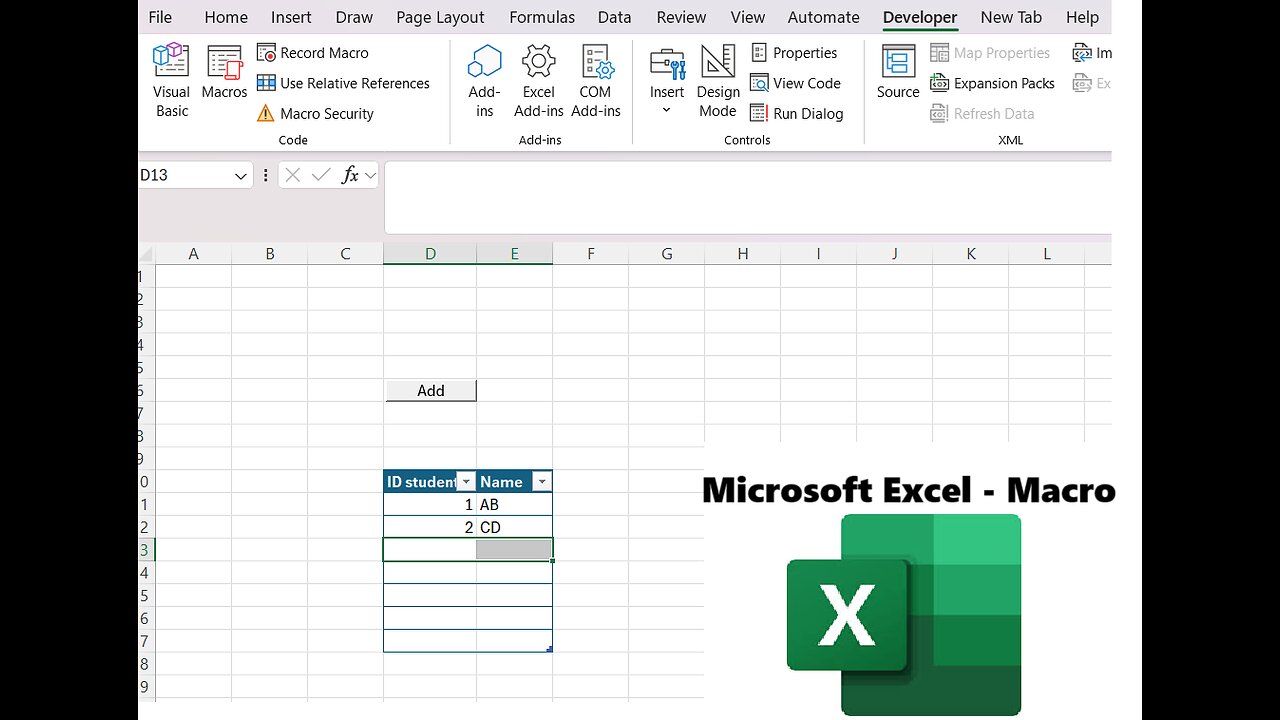Switch to the Draw tab
This screenshot has height=720, width=1280.
tap(354, 17)
